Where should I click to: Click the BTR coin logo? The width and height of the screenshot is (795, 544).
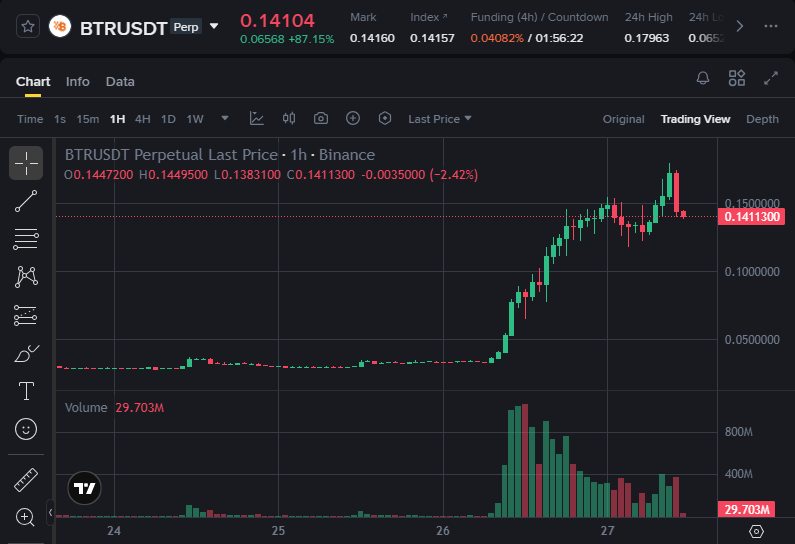[60, 26]
